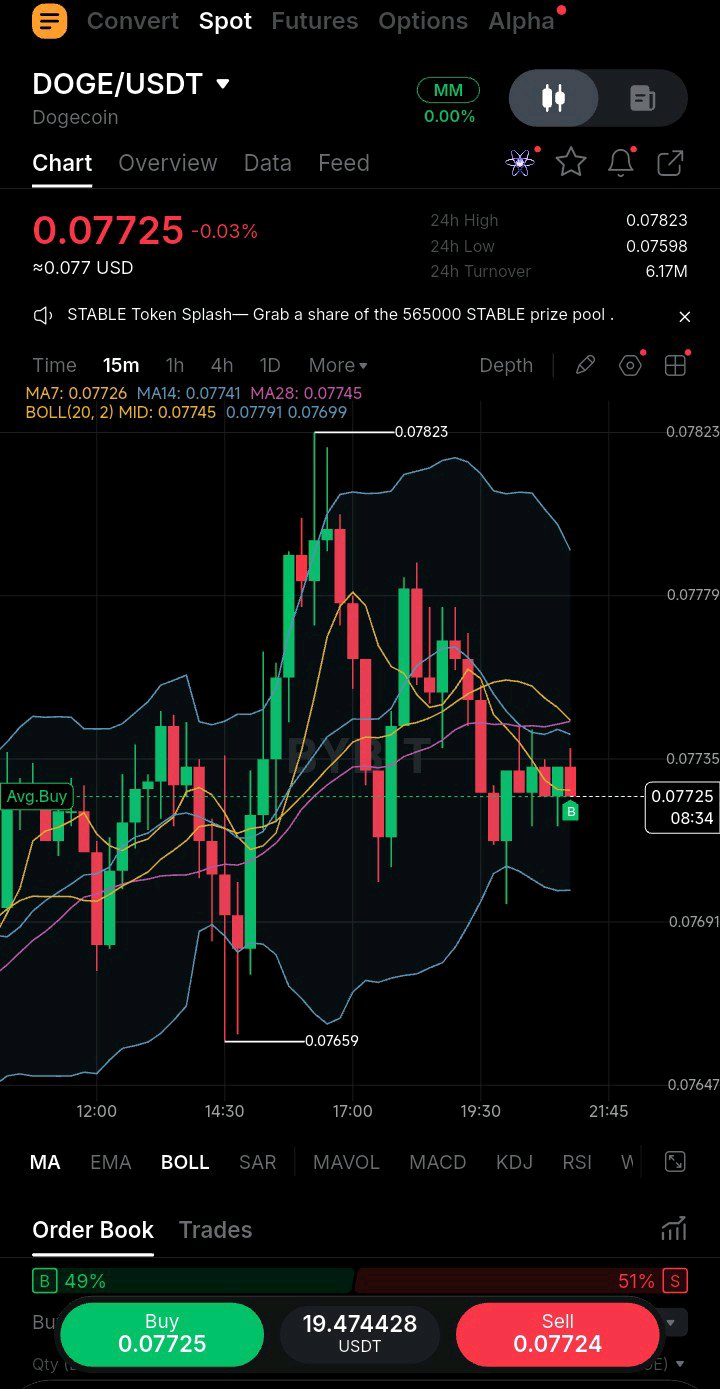The width and height of the screenshot is (720, 1389).
Task: Show the Depth chart
Action: coord(506,365)
